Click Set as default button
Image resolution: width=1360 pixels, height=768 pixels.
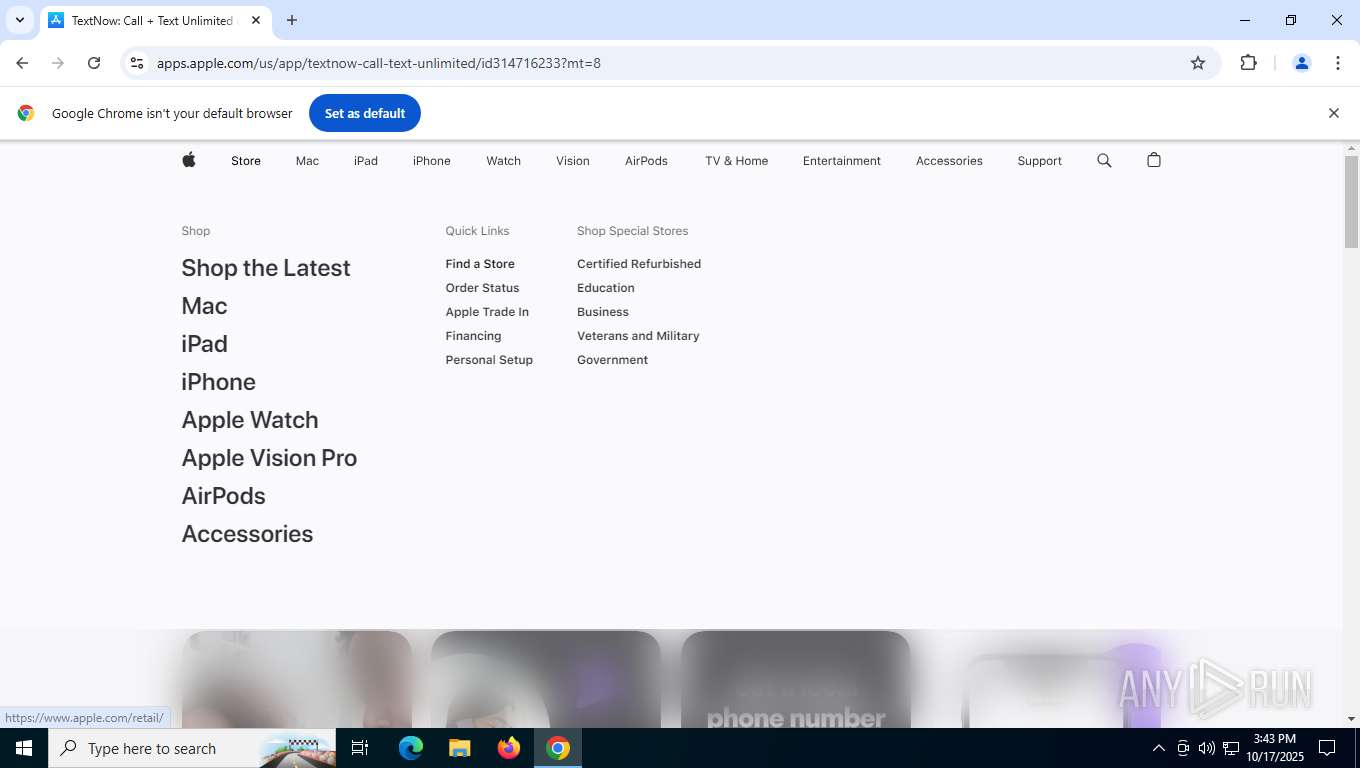click(365, 113)
